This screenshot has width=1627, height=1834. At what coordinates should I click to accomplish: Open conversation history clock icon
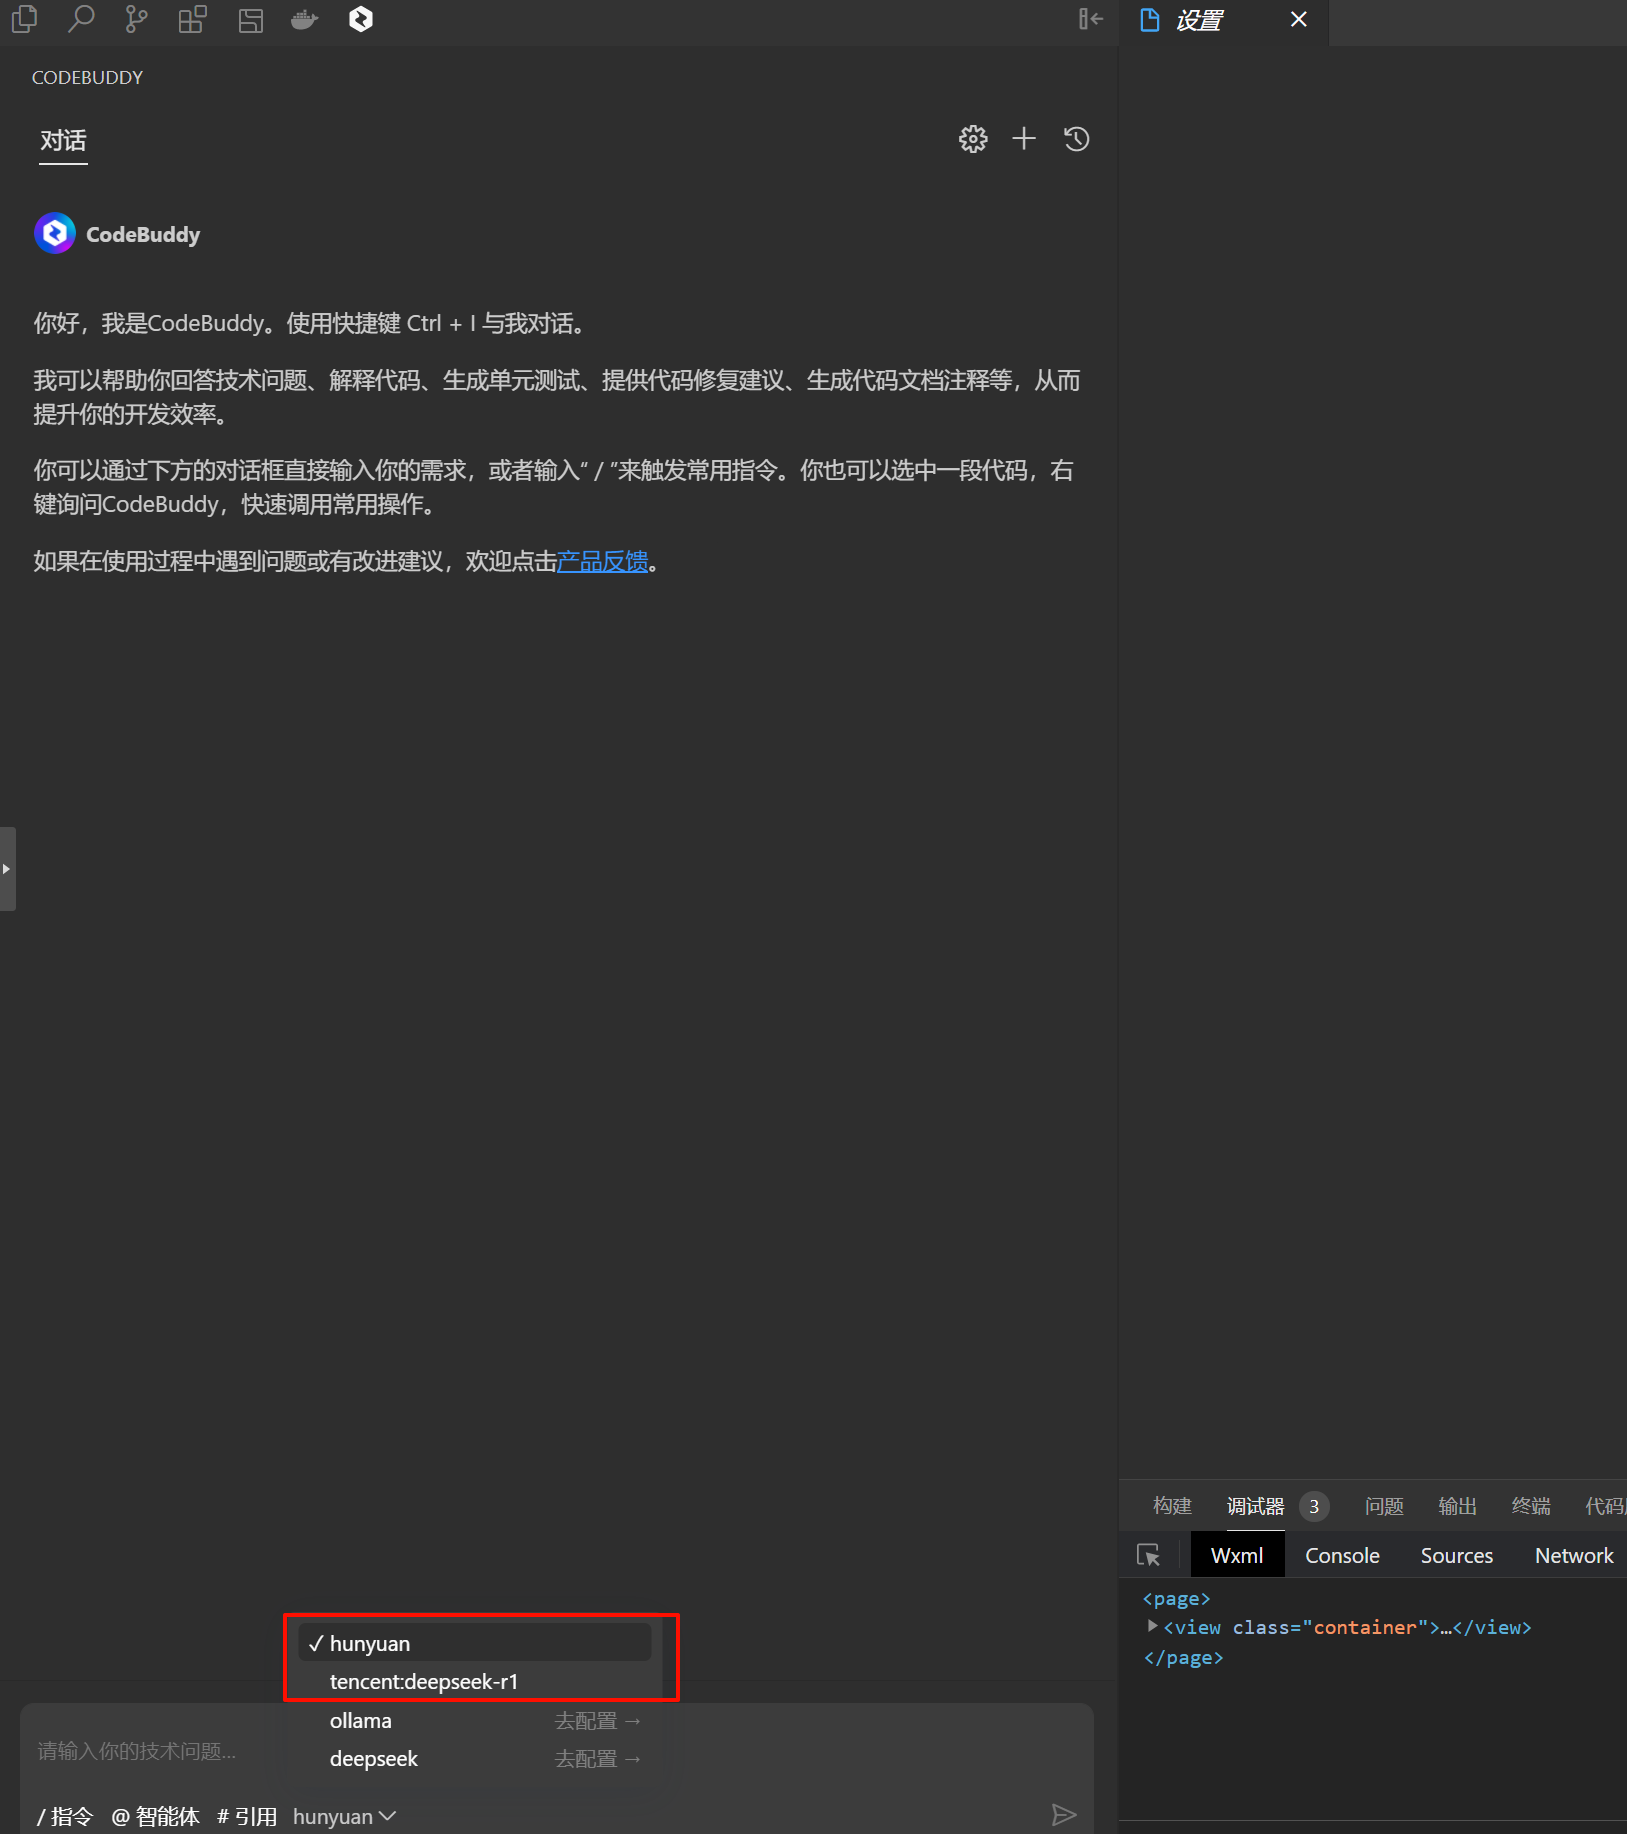pos(1076,139)
